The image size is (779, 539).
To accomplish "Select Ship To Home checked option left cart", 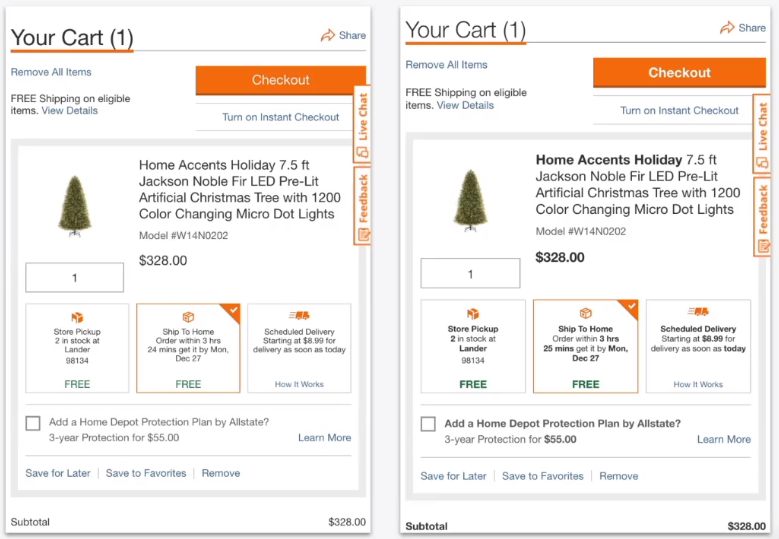I will (x=188, y=348).
